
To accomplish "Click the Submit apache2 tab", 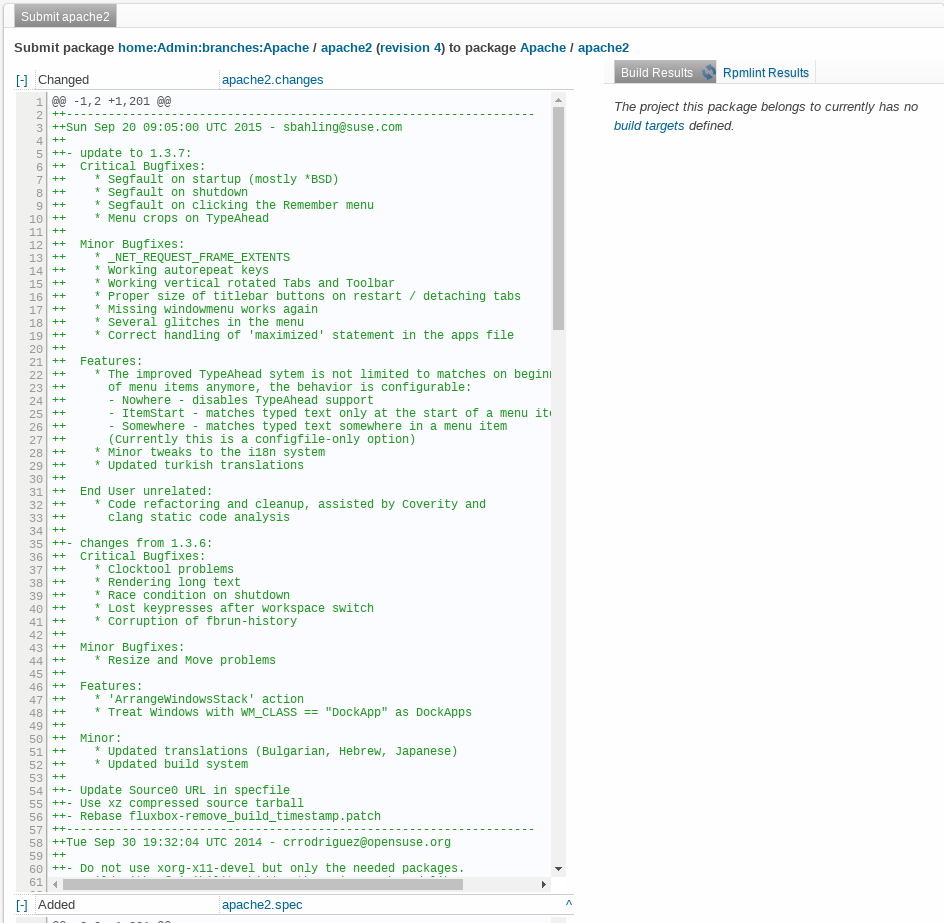I will [x=64, y=16].
